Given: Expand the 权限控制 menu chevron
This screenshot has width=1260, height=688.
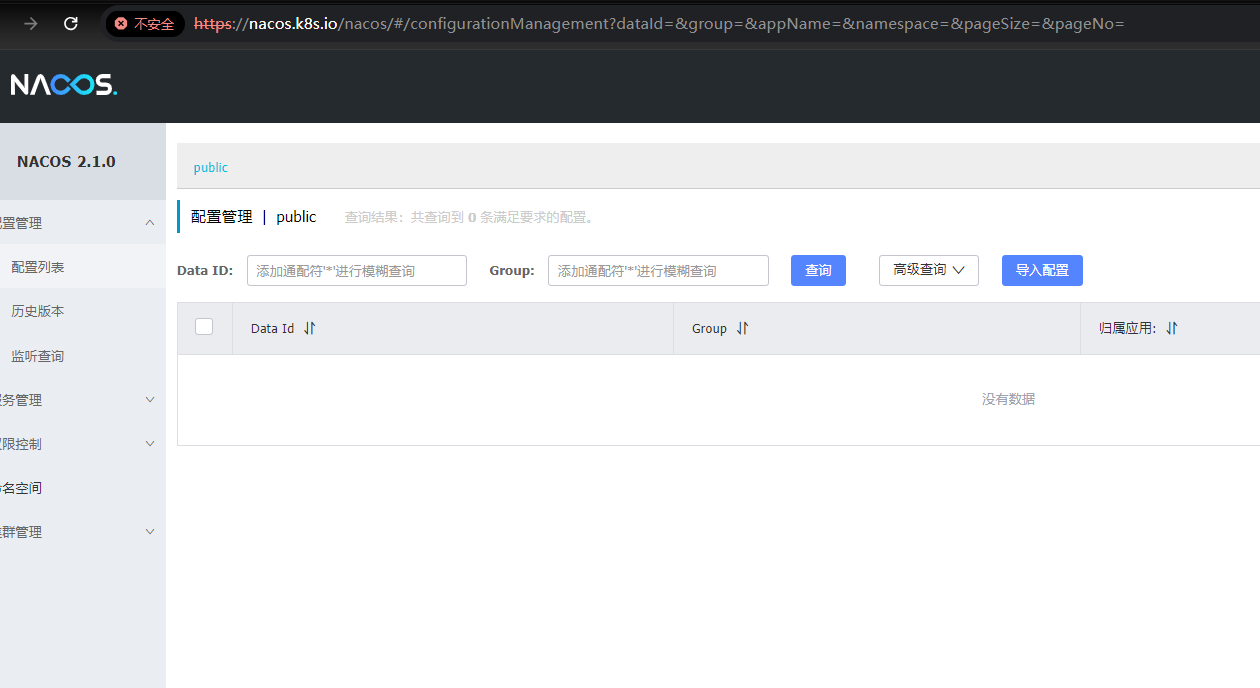Looking at the screenshot, I should tap(150, 444).
